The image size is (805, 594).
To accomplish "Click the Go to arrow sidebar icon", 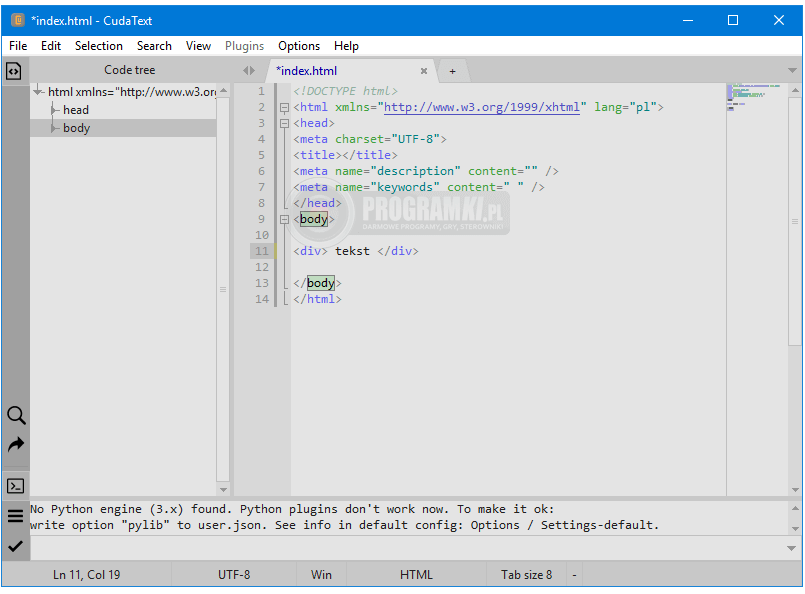I will coord(16,445).
